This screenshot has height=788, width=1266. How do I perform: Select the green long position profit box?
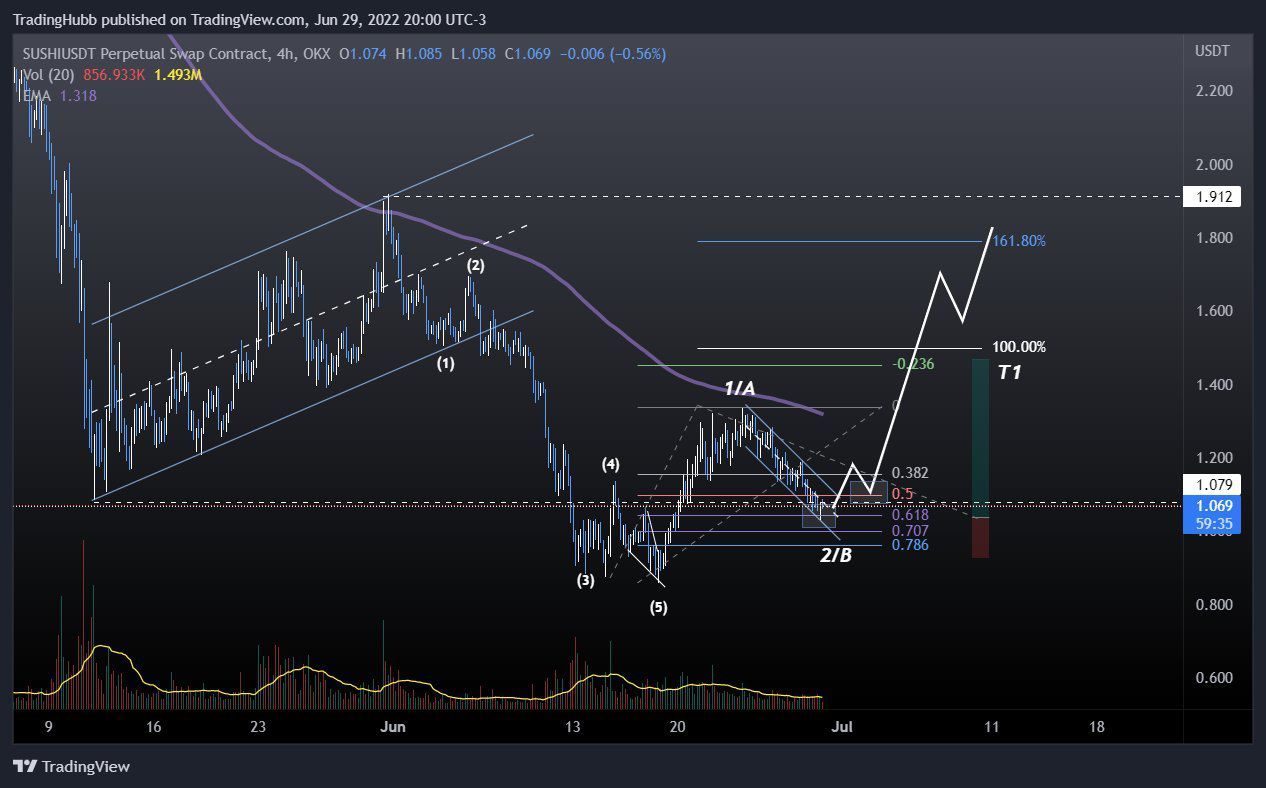tap(980, 438)
